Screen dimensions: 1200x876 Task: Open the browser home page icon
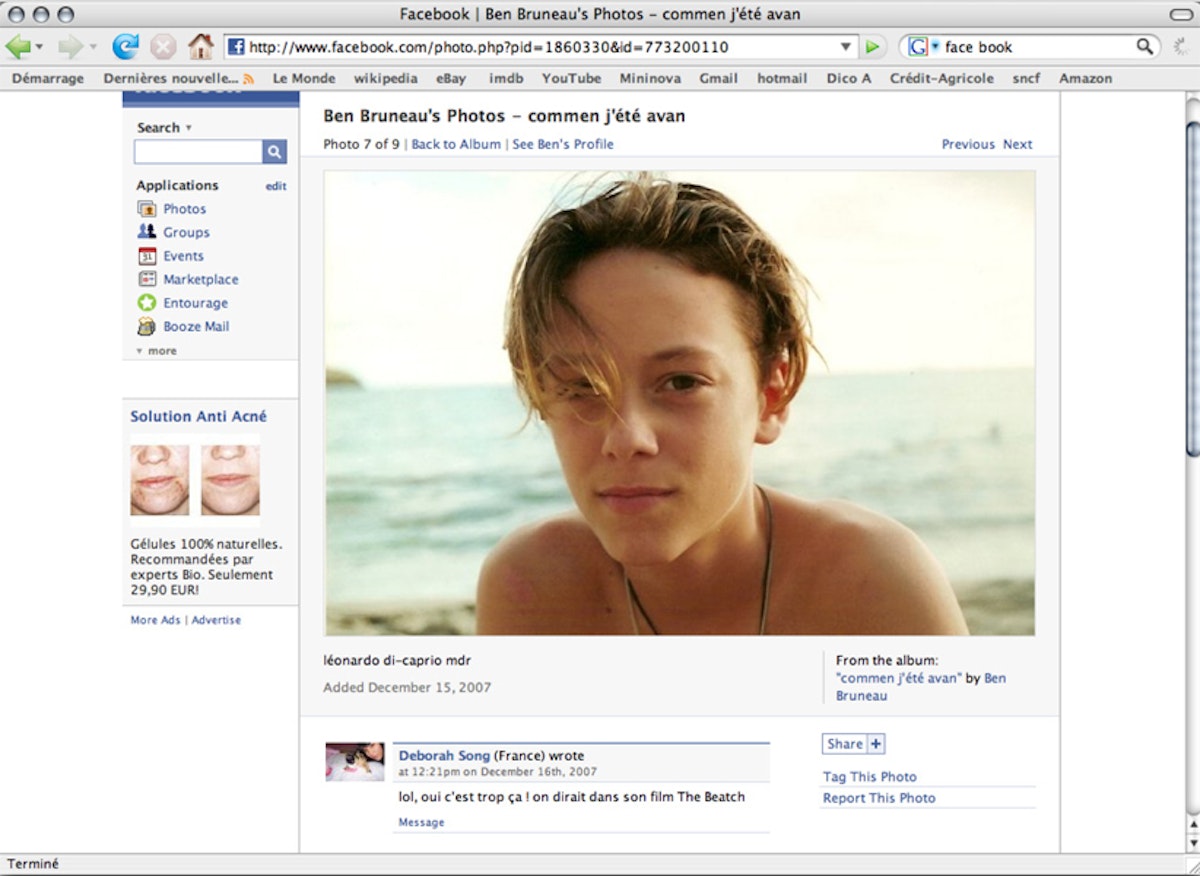(201, 46)
